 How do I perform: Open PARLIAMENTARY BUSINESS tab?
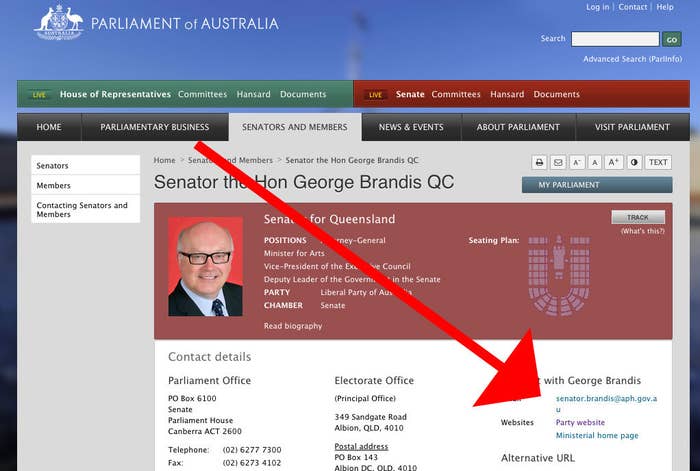pos(154,127)
